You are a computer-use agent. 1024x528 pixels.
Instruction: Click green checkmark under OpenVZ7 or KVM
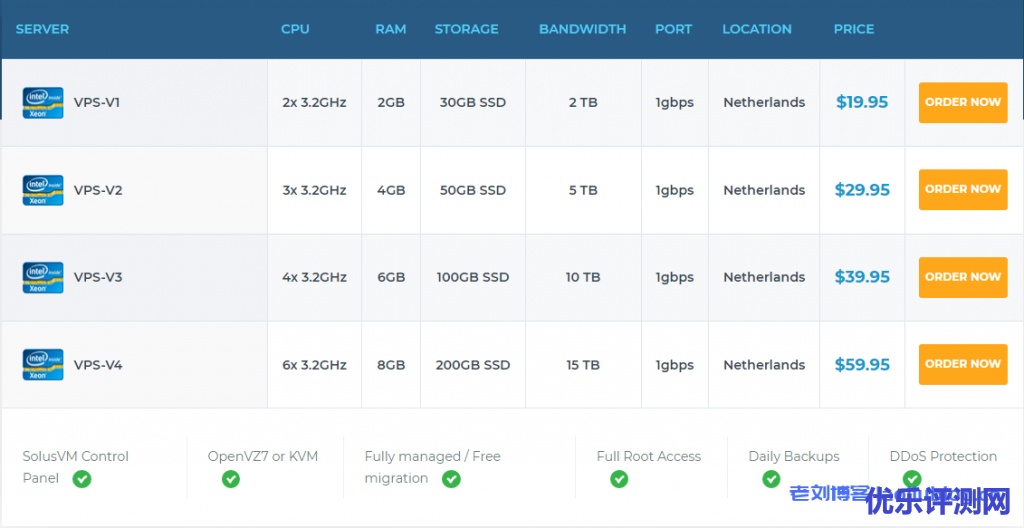click(x=231, y=479)
